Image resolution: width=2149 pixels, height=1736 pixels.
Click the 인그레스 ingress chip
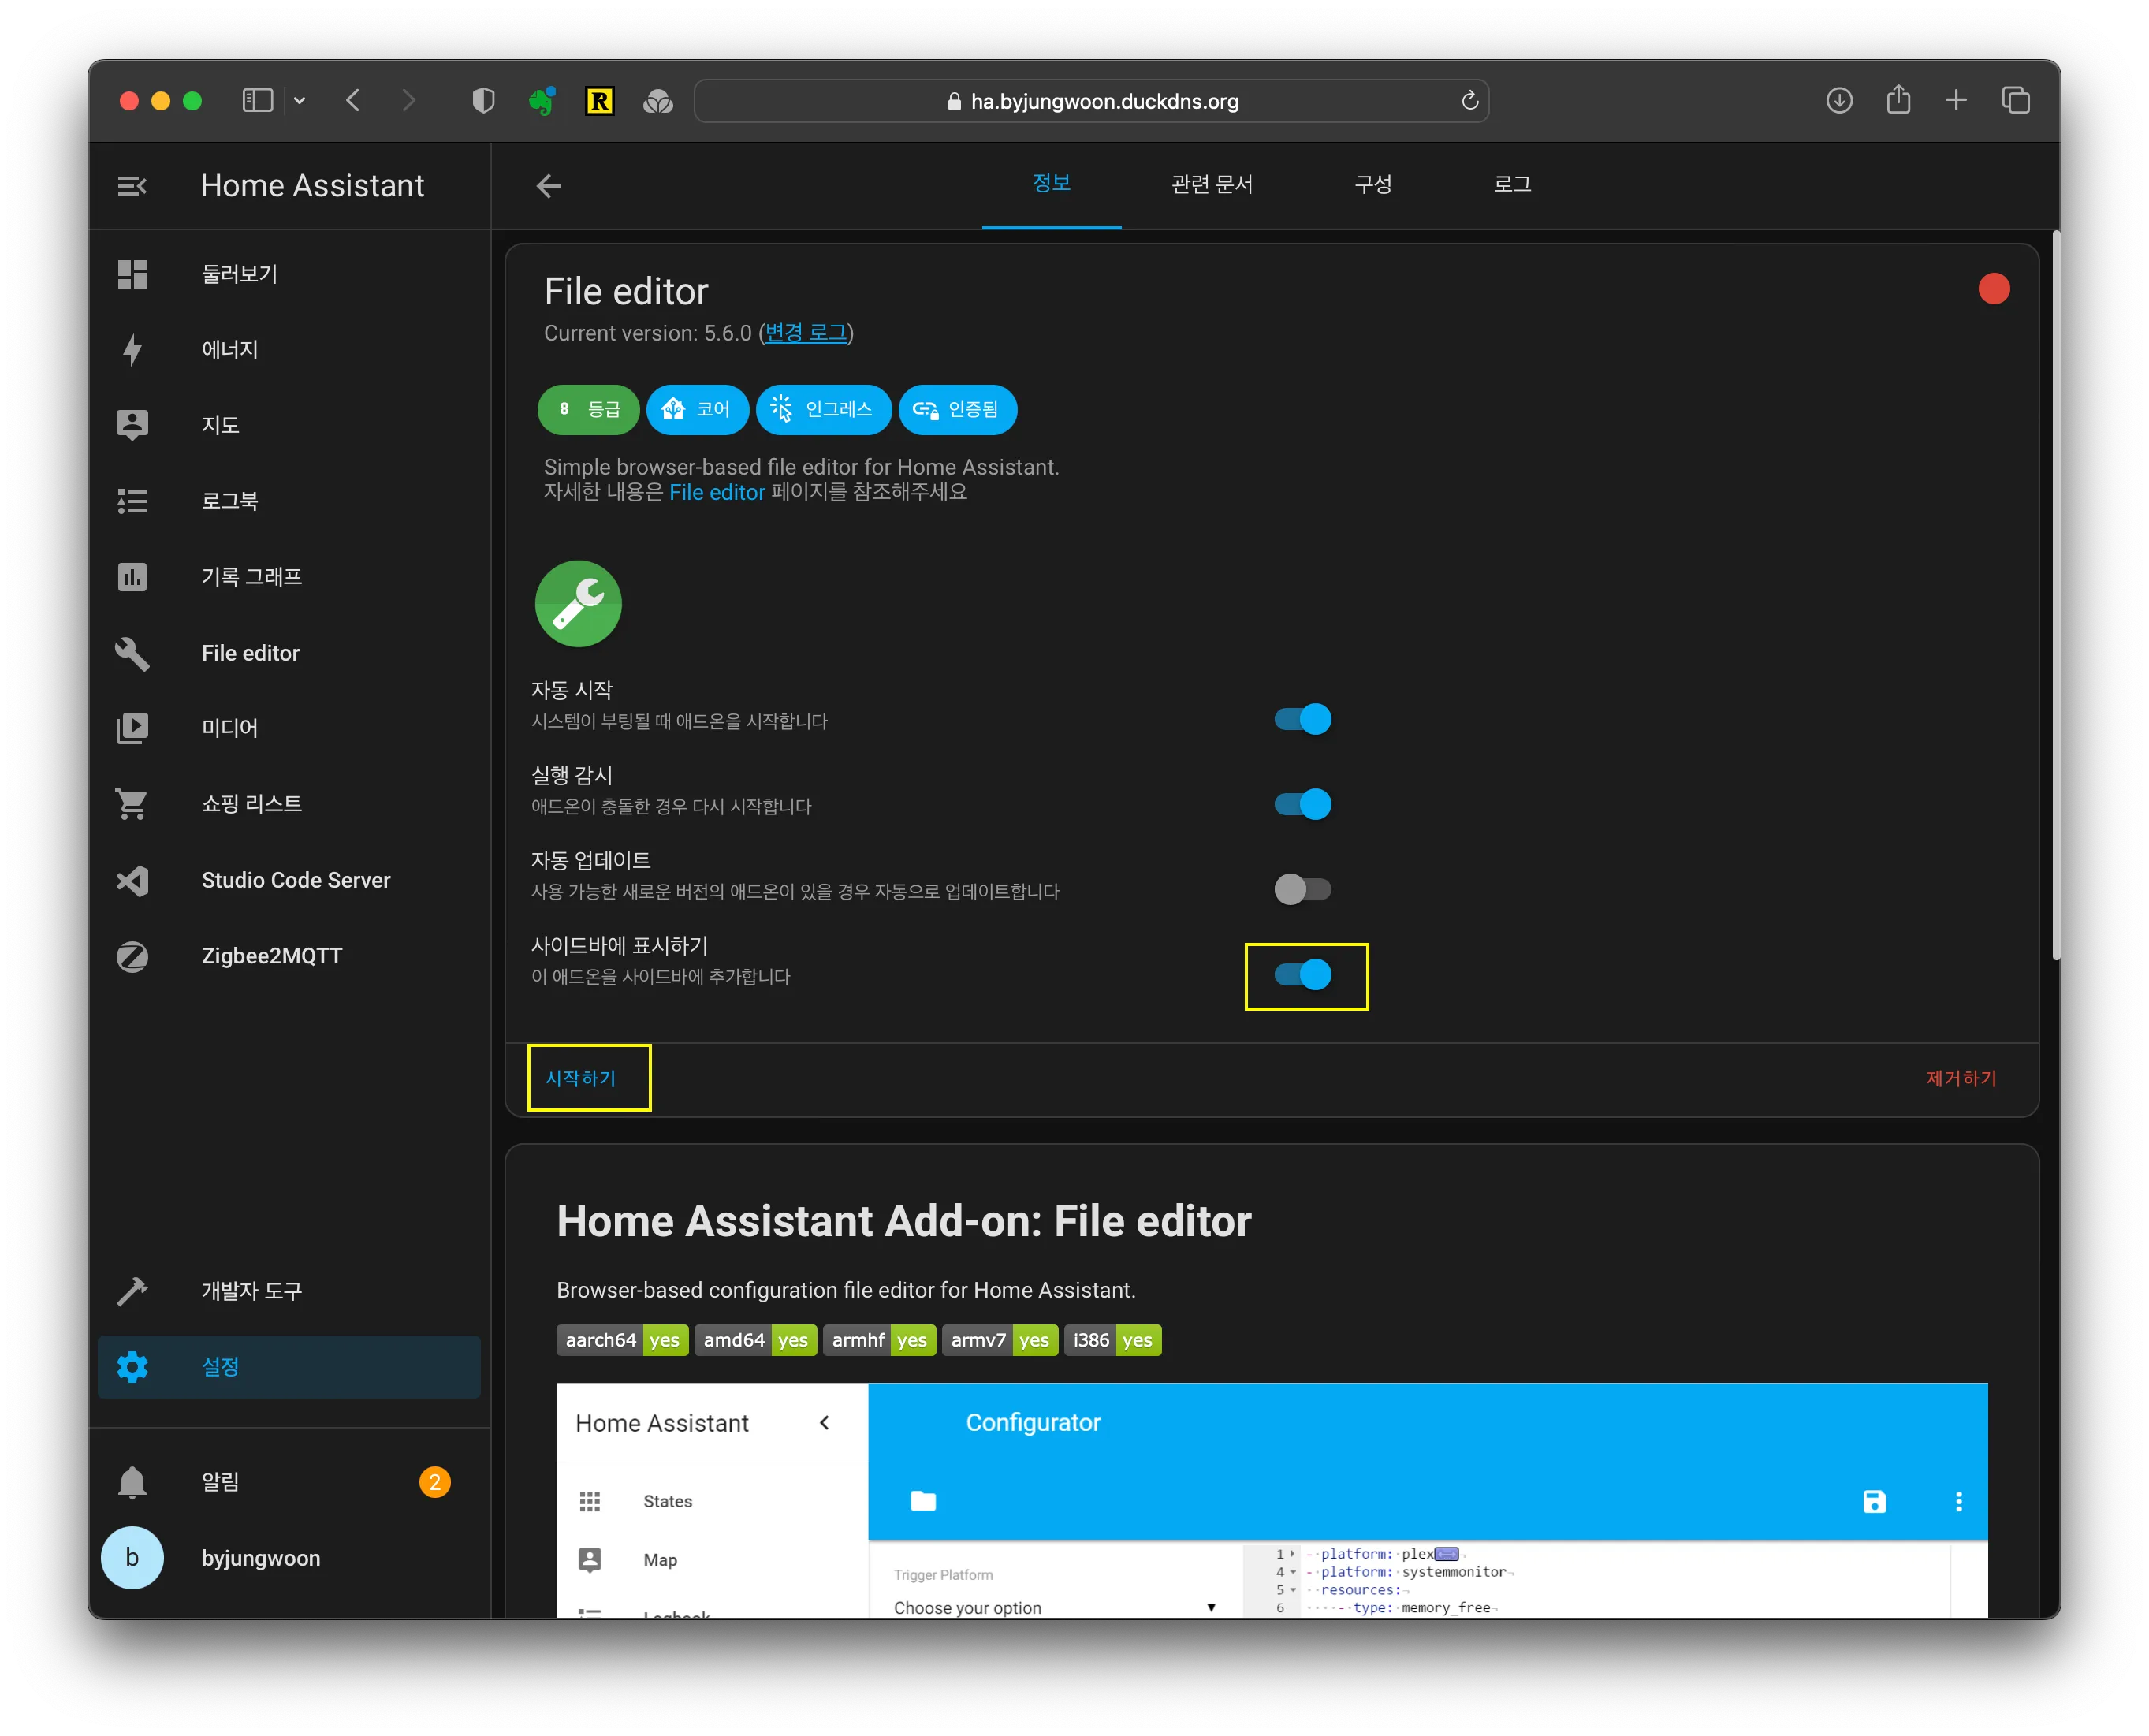(823, 410)
